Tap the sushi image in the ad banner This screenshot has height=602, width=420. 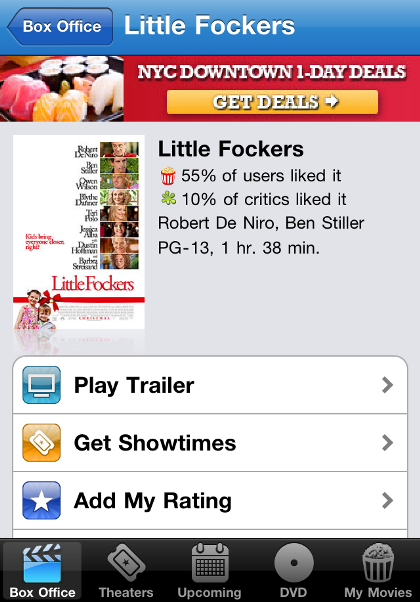point(62,89)
